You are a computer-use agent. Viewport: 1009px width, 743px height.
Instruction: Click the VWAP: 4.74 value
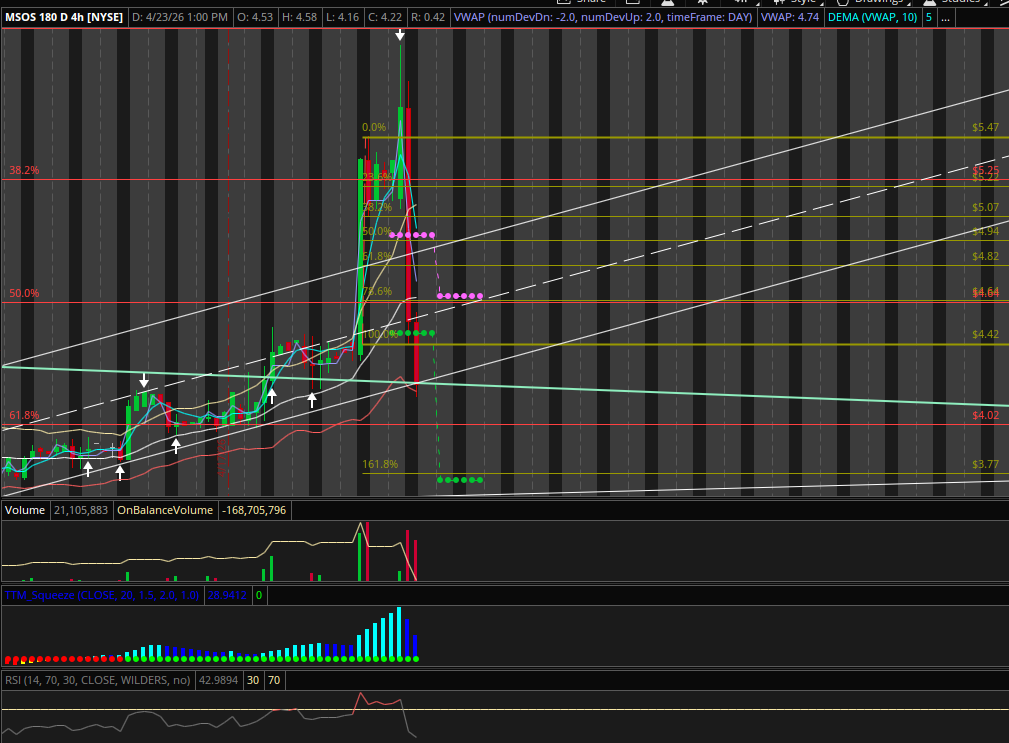point(790,17)
